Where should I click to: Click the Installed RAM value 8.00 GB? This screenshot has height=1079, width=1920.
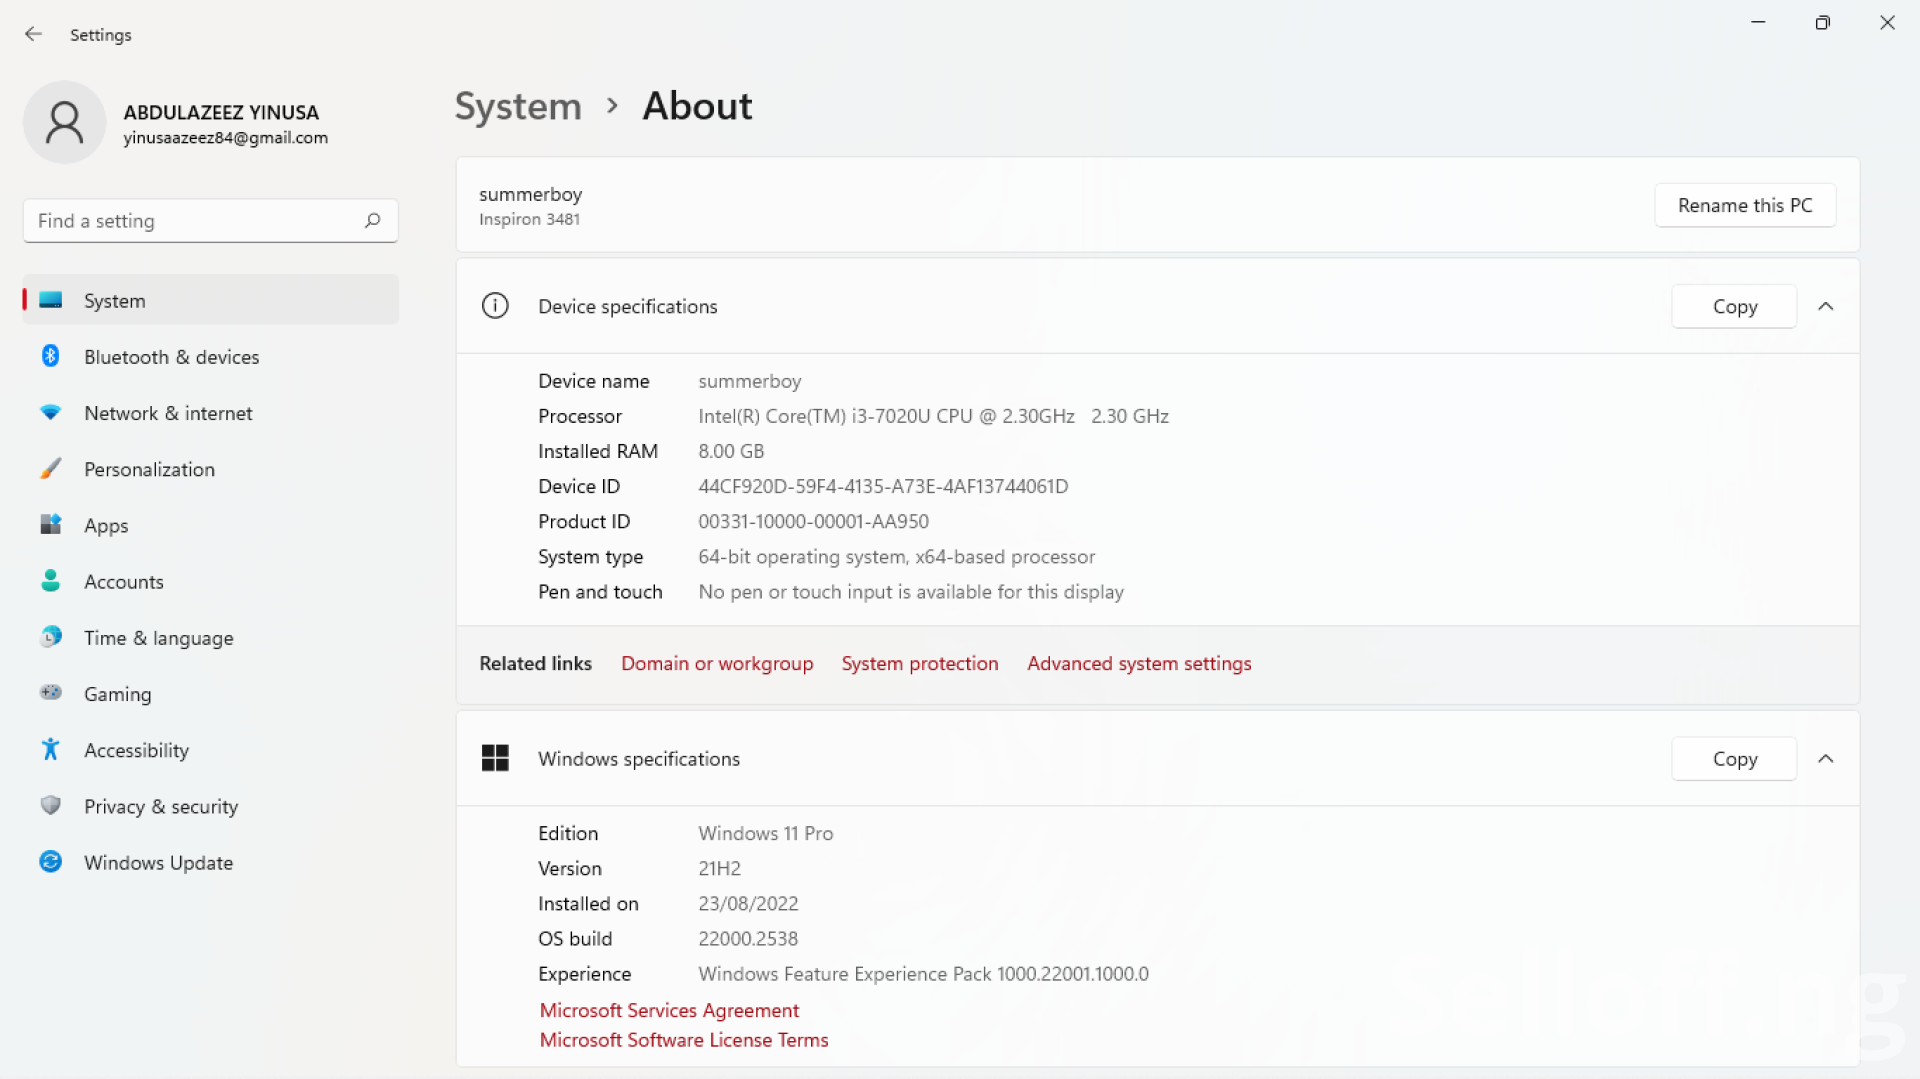(731, 451)
